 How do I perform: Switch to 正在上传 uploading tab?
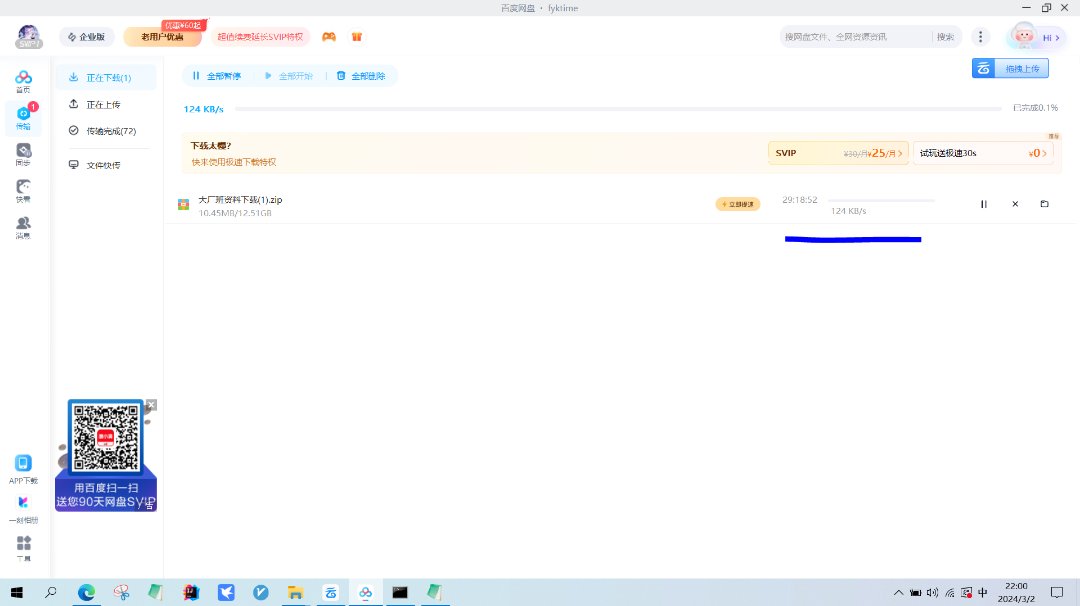(102, 104)
